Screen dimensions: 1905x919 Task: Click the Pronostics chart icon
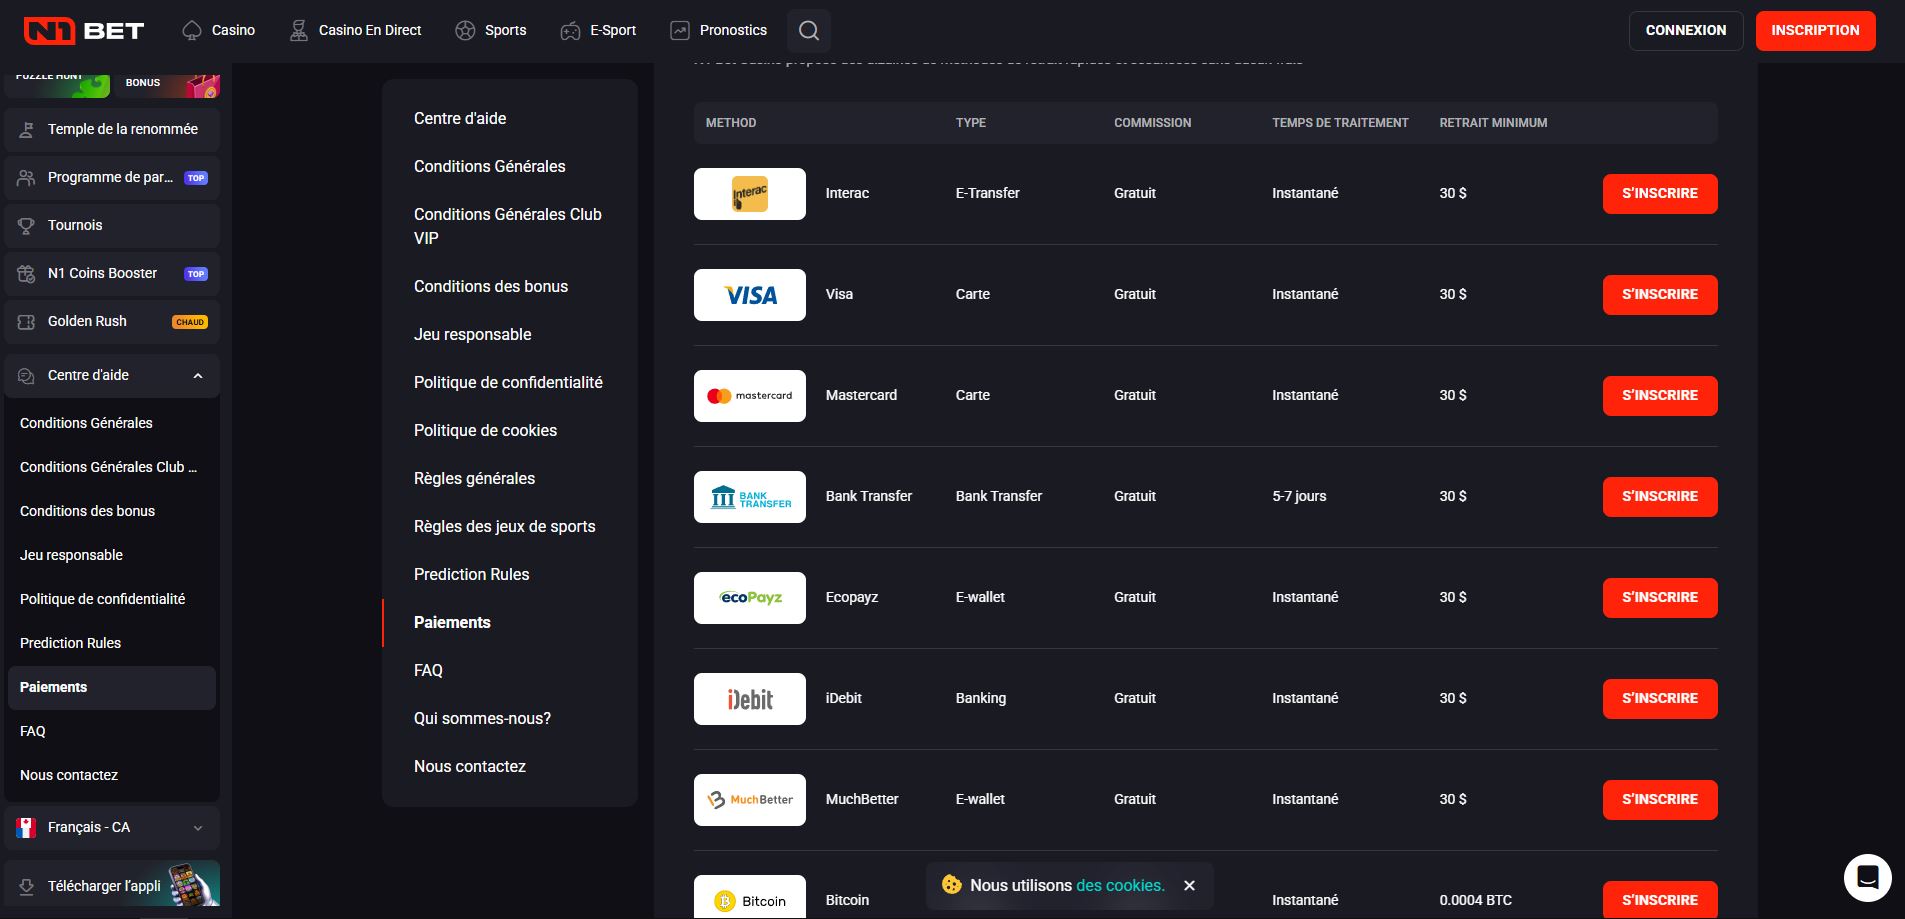[680, 31]
